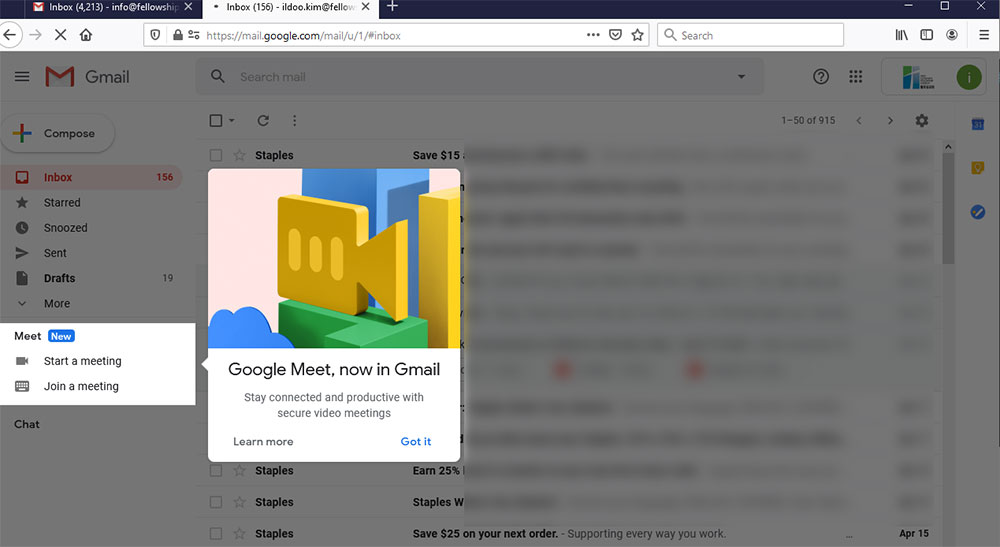Click the Search mail input field
This screenshot has width=1000, height=547.
pyautogui.click(x=478, y=77)
